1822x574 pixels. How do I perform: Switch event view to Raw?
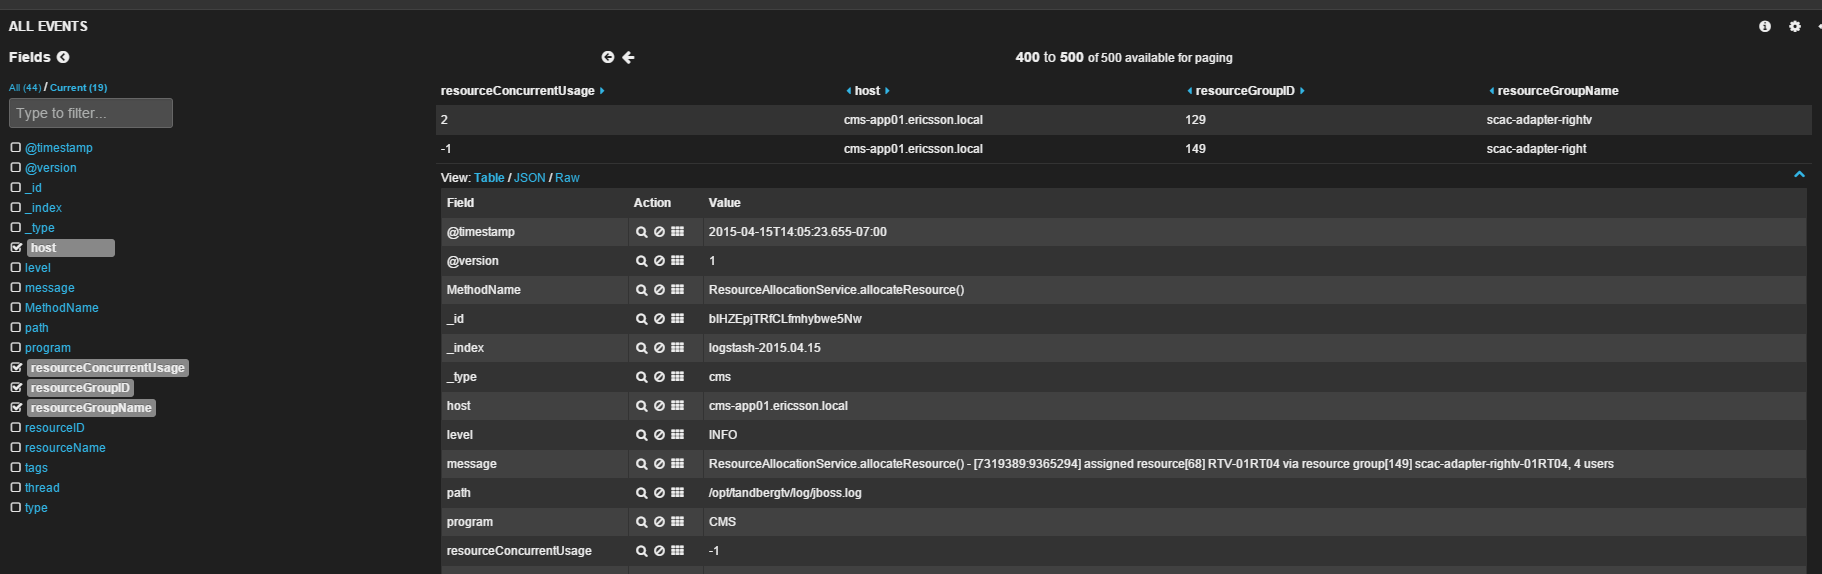[567, 178]
